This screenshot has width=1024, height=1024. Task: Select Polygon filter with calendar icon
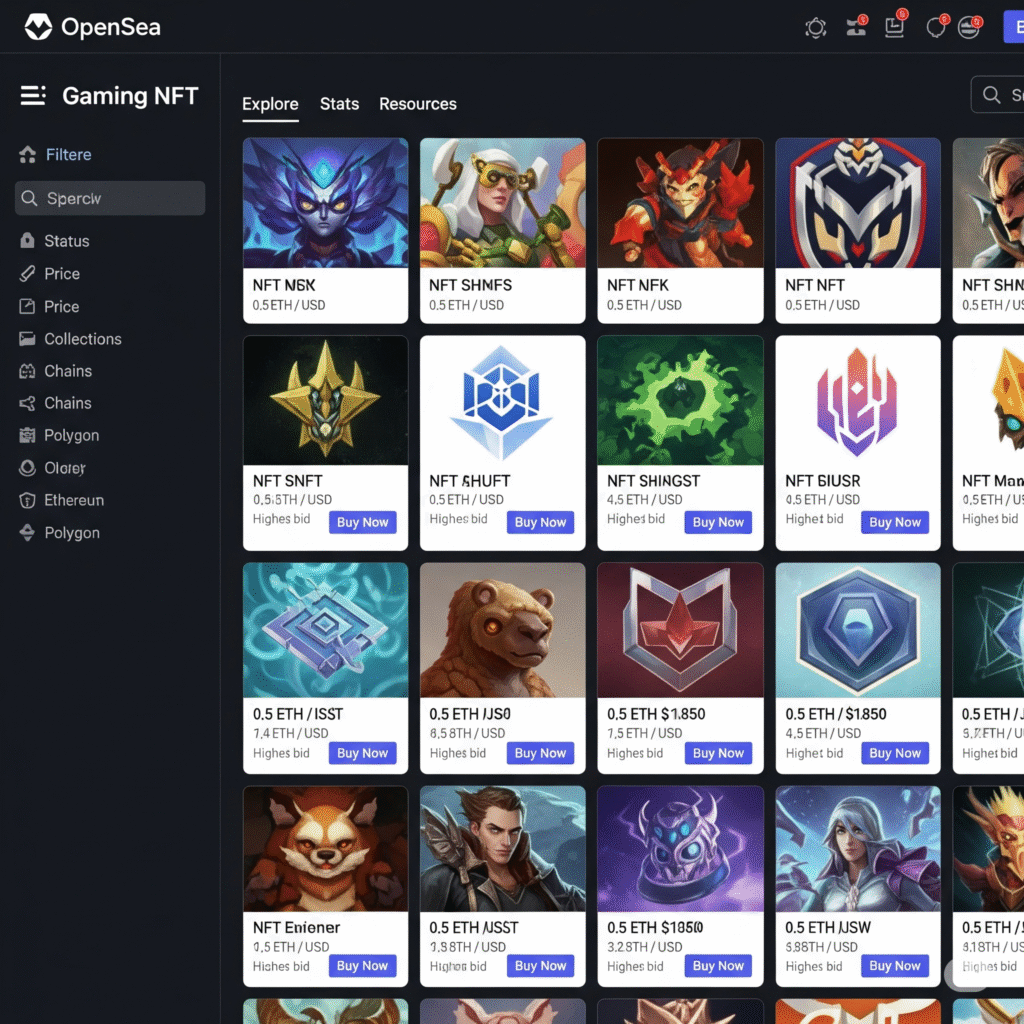(59, 435)
